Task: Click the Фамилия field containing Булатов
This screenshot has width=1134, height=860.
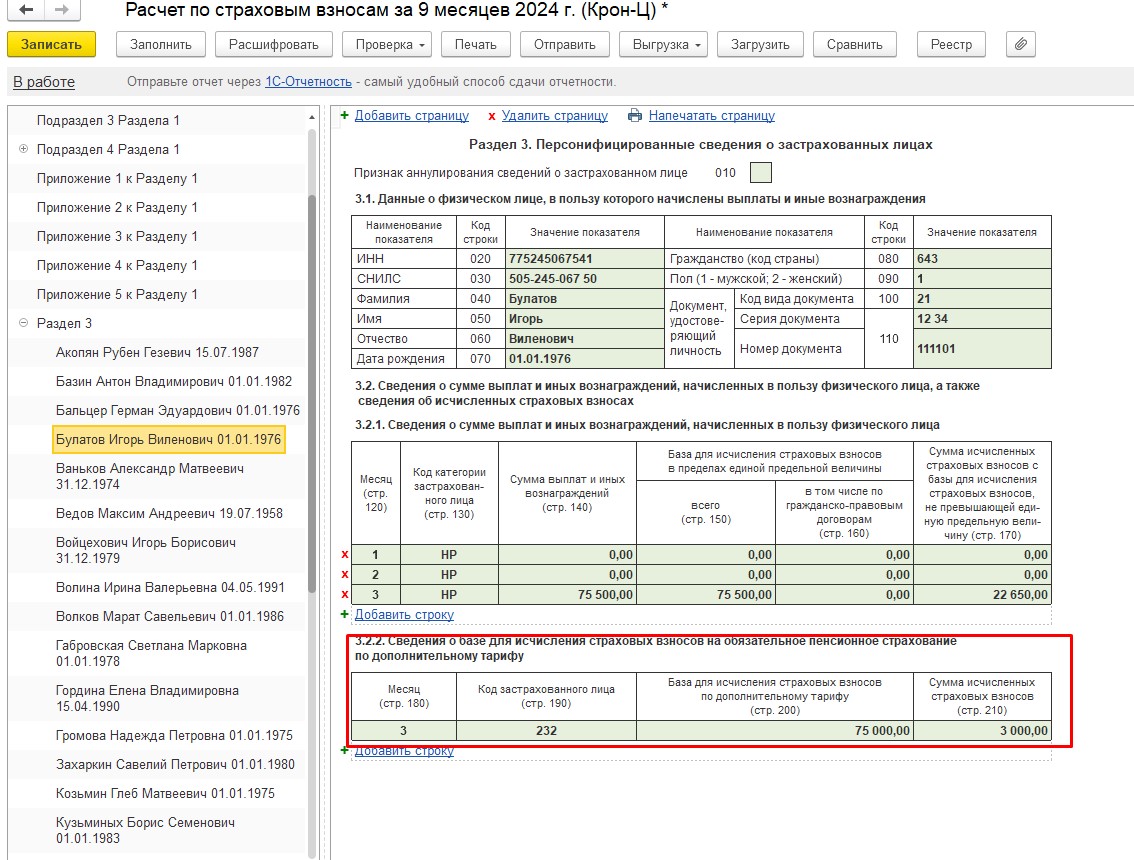Action: pos(584,299)
